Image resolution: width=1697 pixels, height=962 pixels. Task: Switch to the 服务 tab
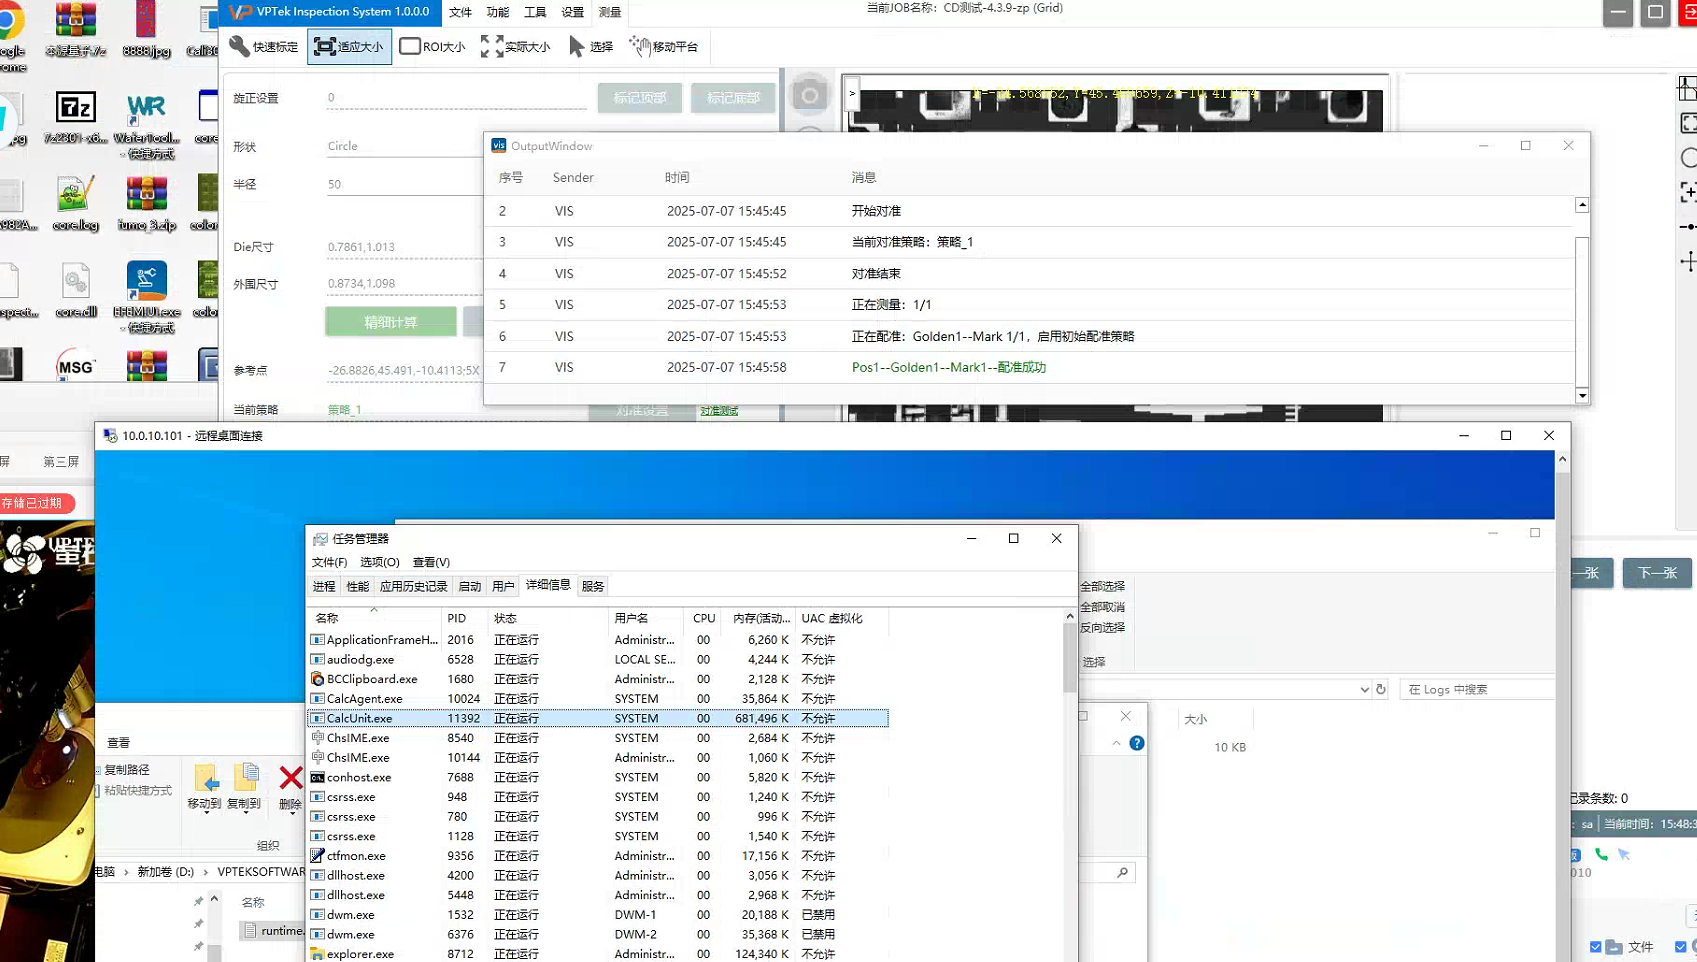pos(593,586)
